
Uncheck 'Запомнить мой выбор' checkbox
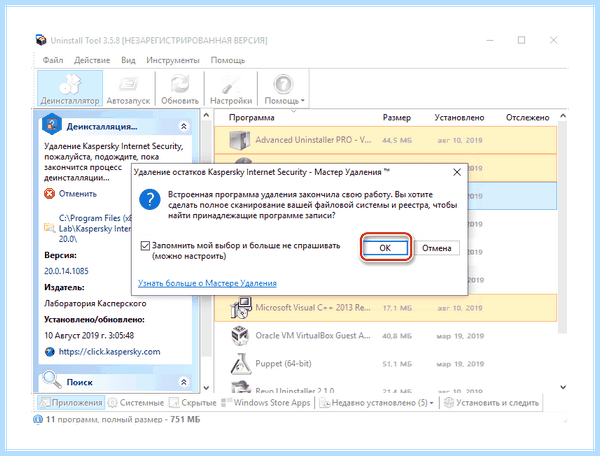coord(145,246)
